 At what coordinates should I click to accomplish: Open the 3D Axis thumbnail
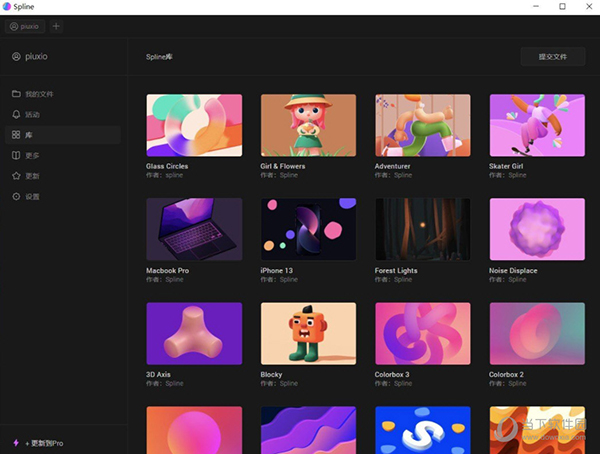pos(194,333)
